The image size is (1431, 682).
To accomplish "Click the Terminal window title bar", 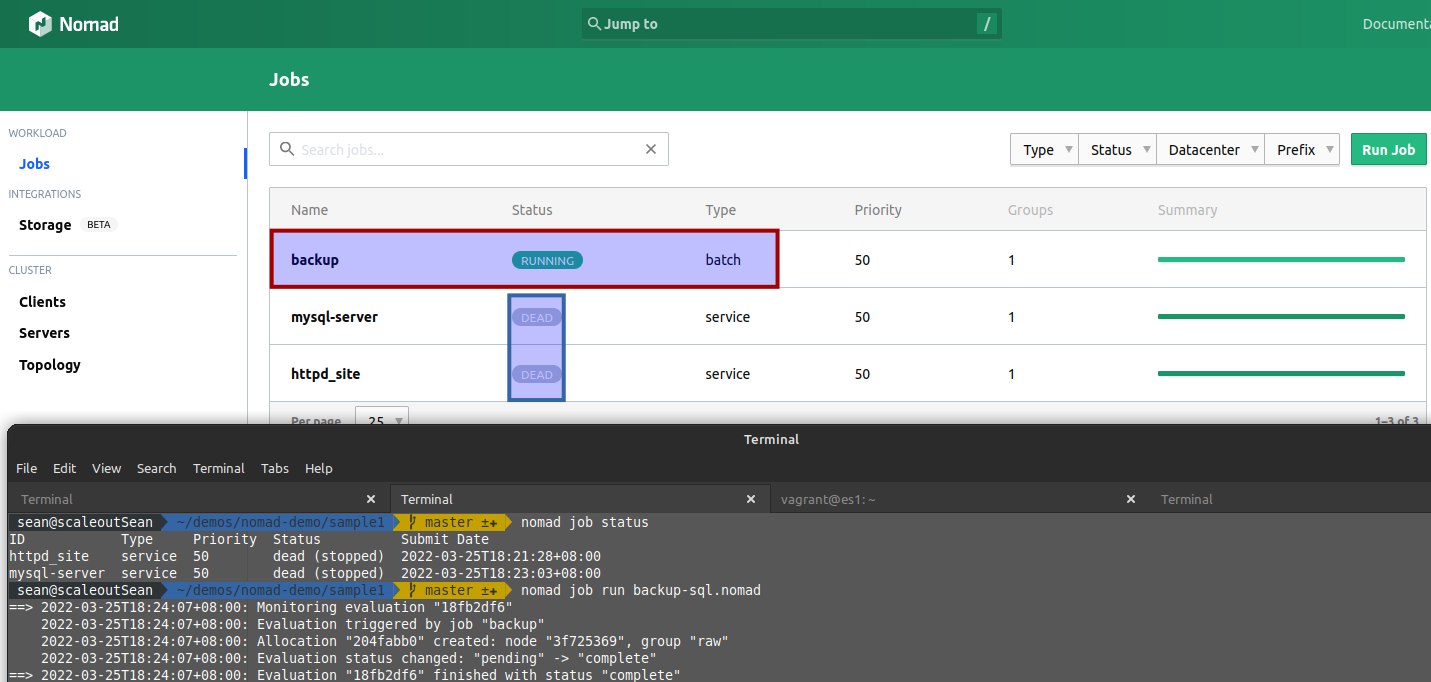I will pos(771,439).
